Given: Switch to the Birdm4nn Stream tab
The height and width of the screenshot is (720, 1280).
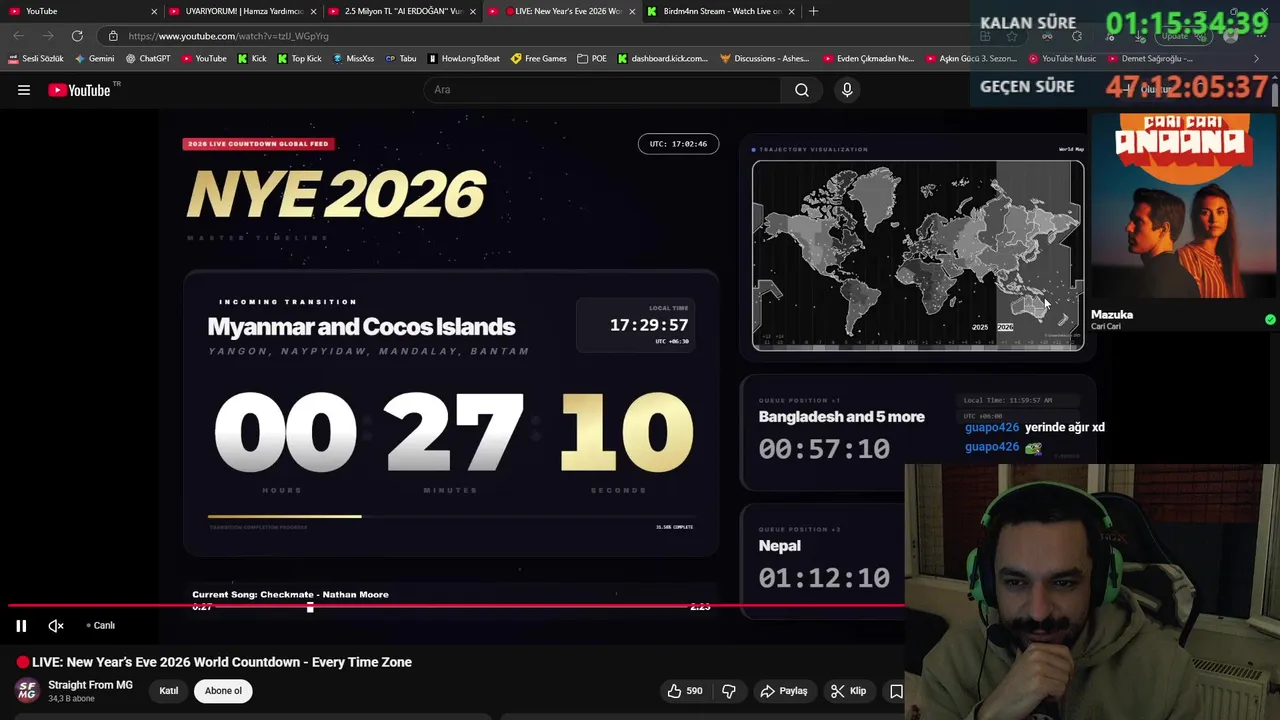Looking at the screenshot, I should pos(720,11).
